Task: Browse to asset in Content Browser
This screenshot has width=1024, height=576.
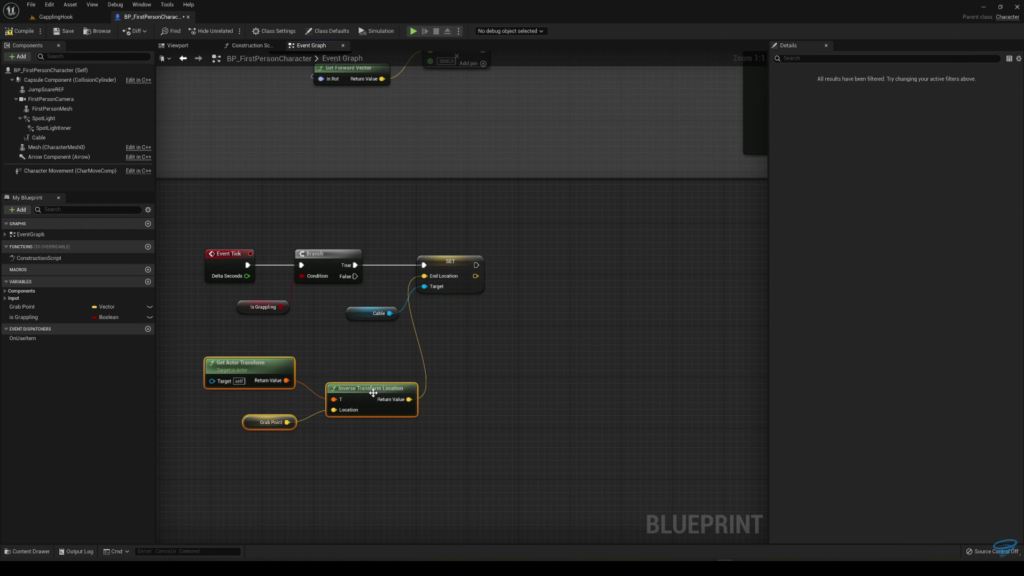Action: click(x=97, y=31)
